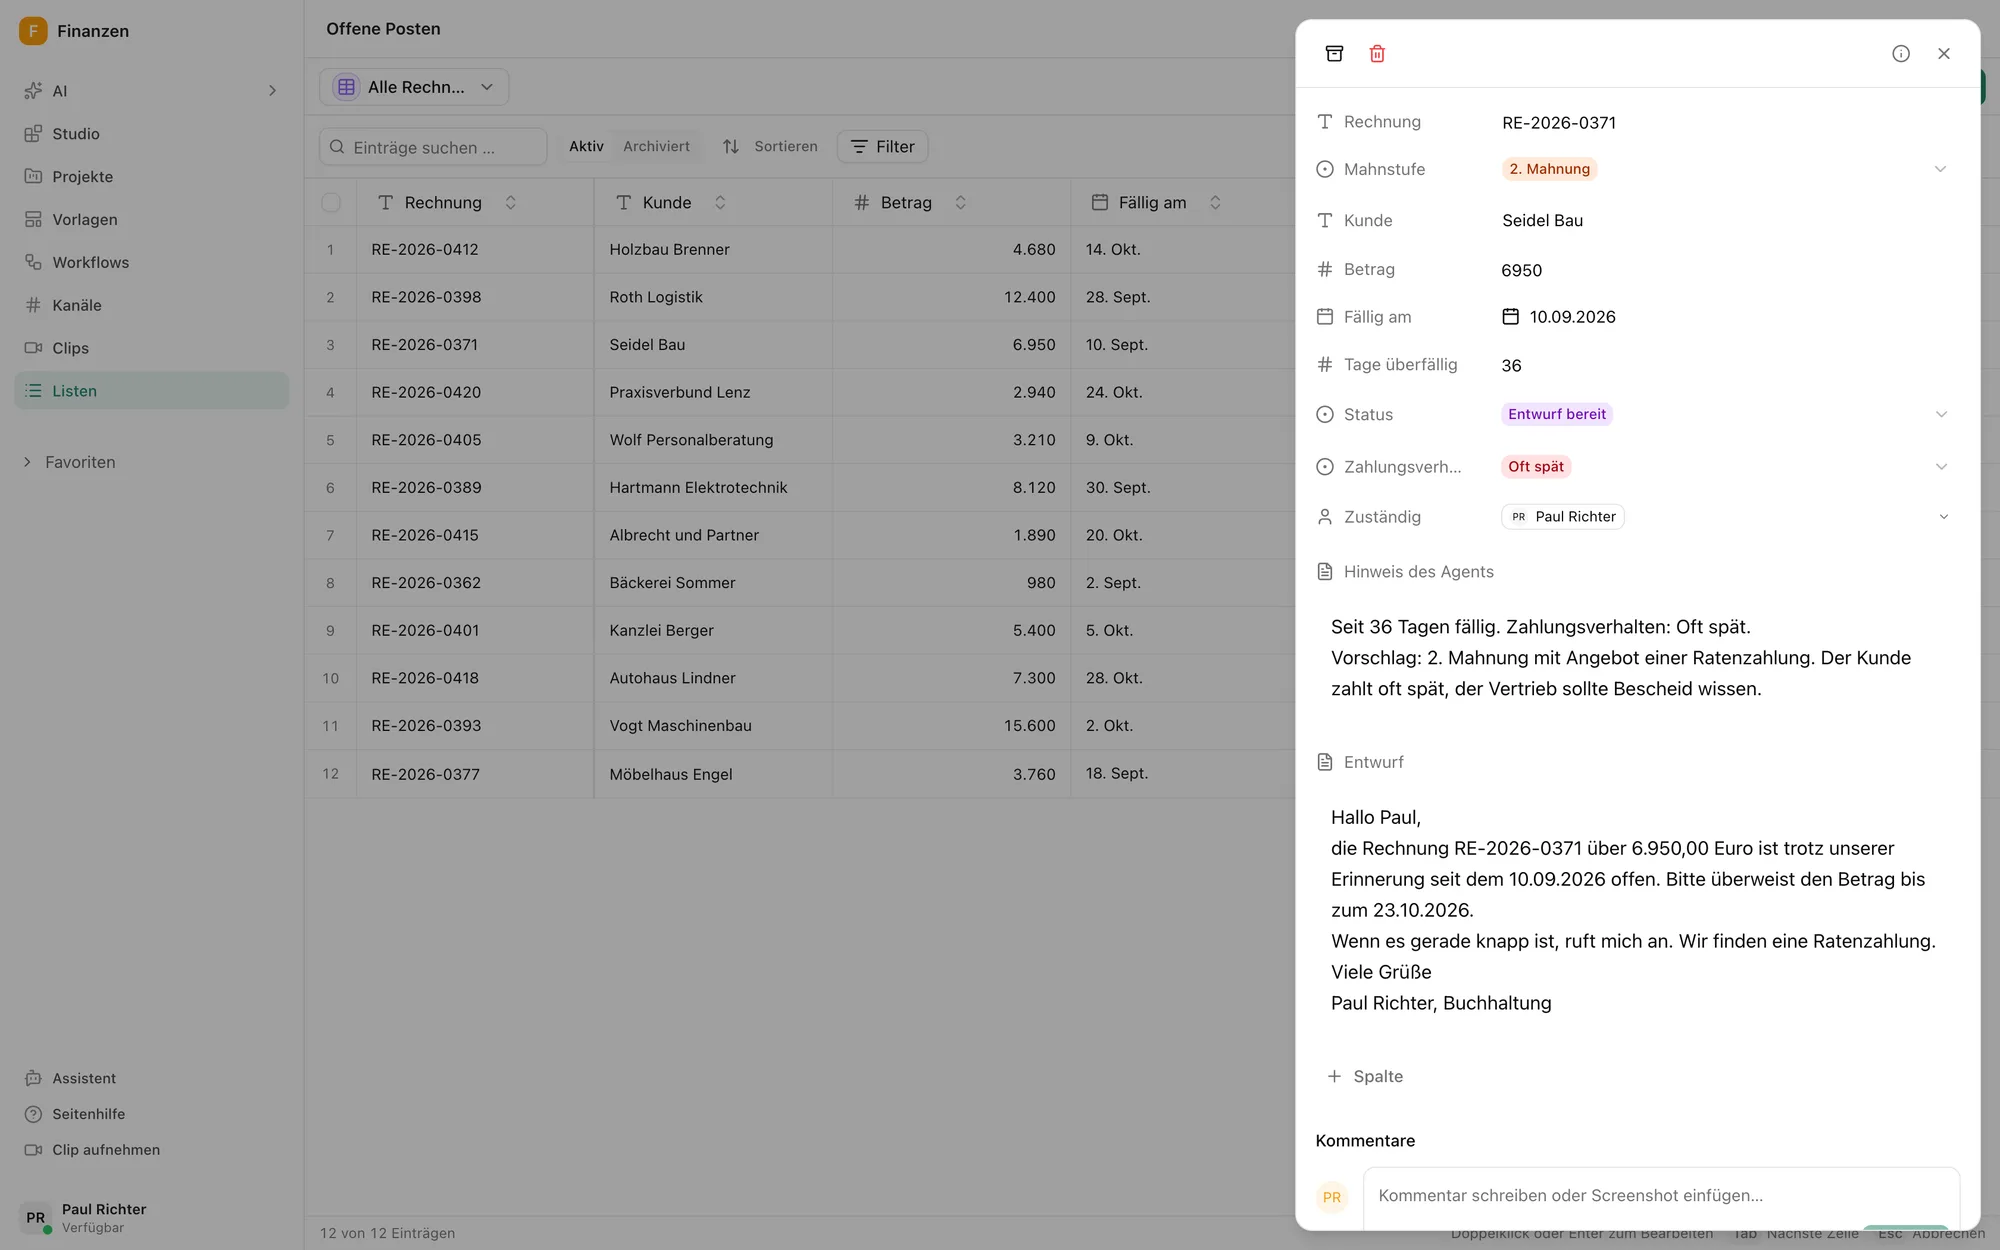Open the info icon in detail panel
This screenshot has height=1250, width=2000.
click(x=1901, y=54)
